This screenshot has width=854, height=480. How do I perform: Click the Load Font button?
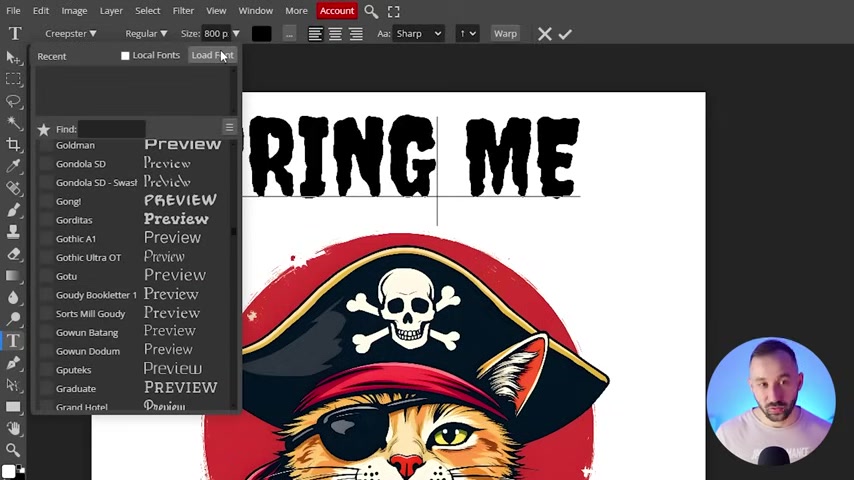coord(212,55)
